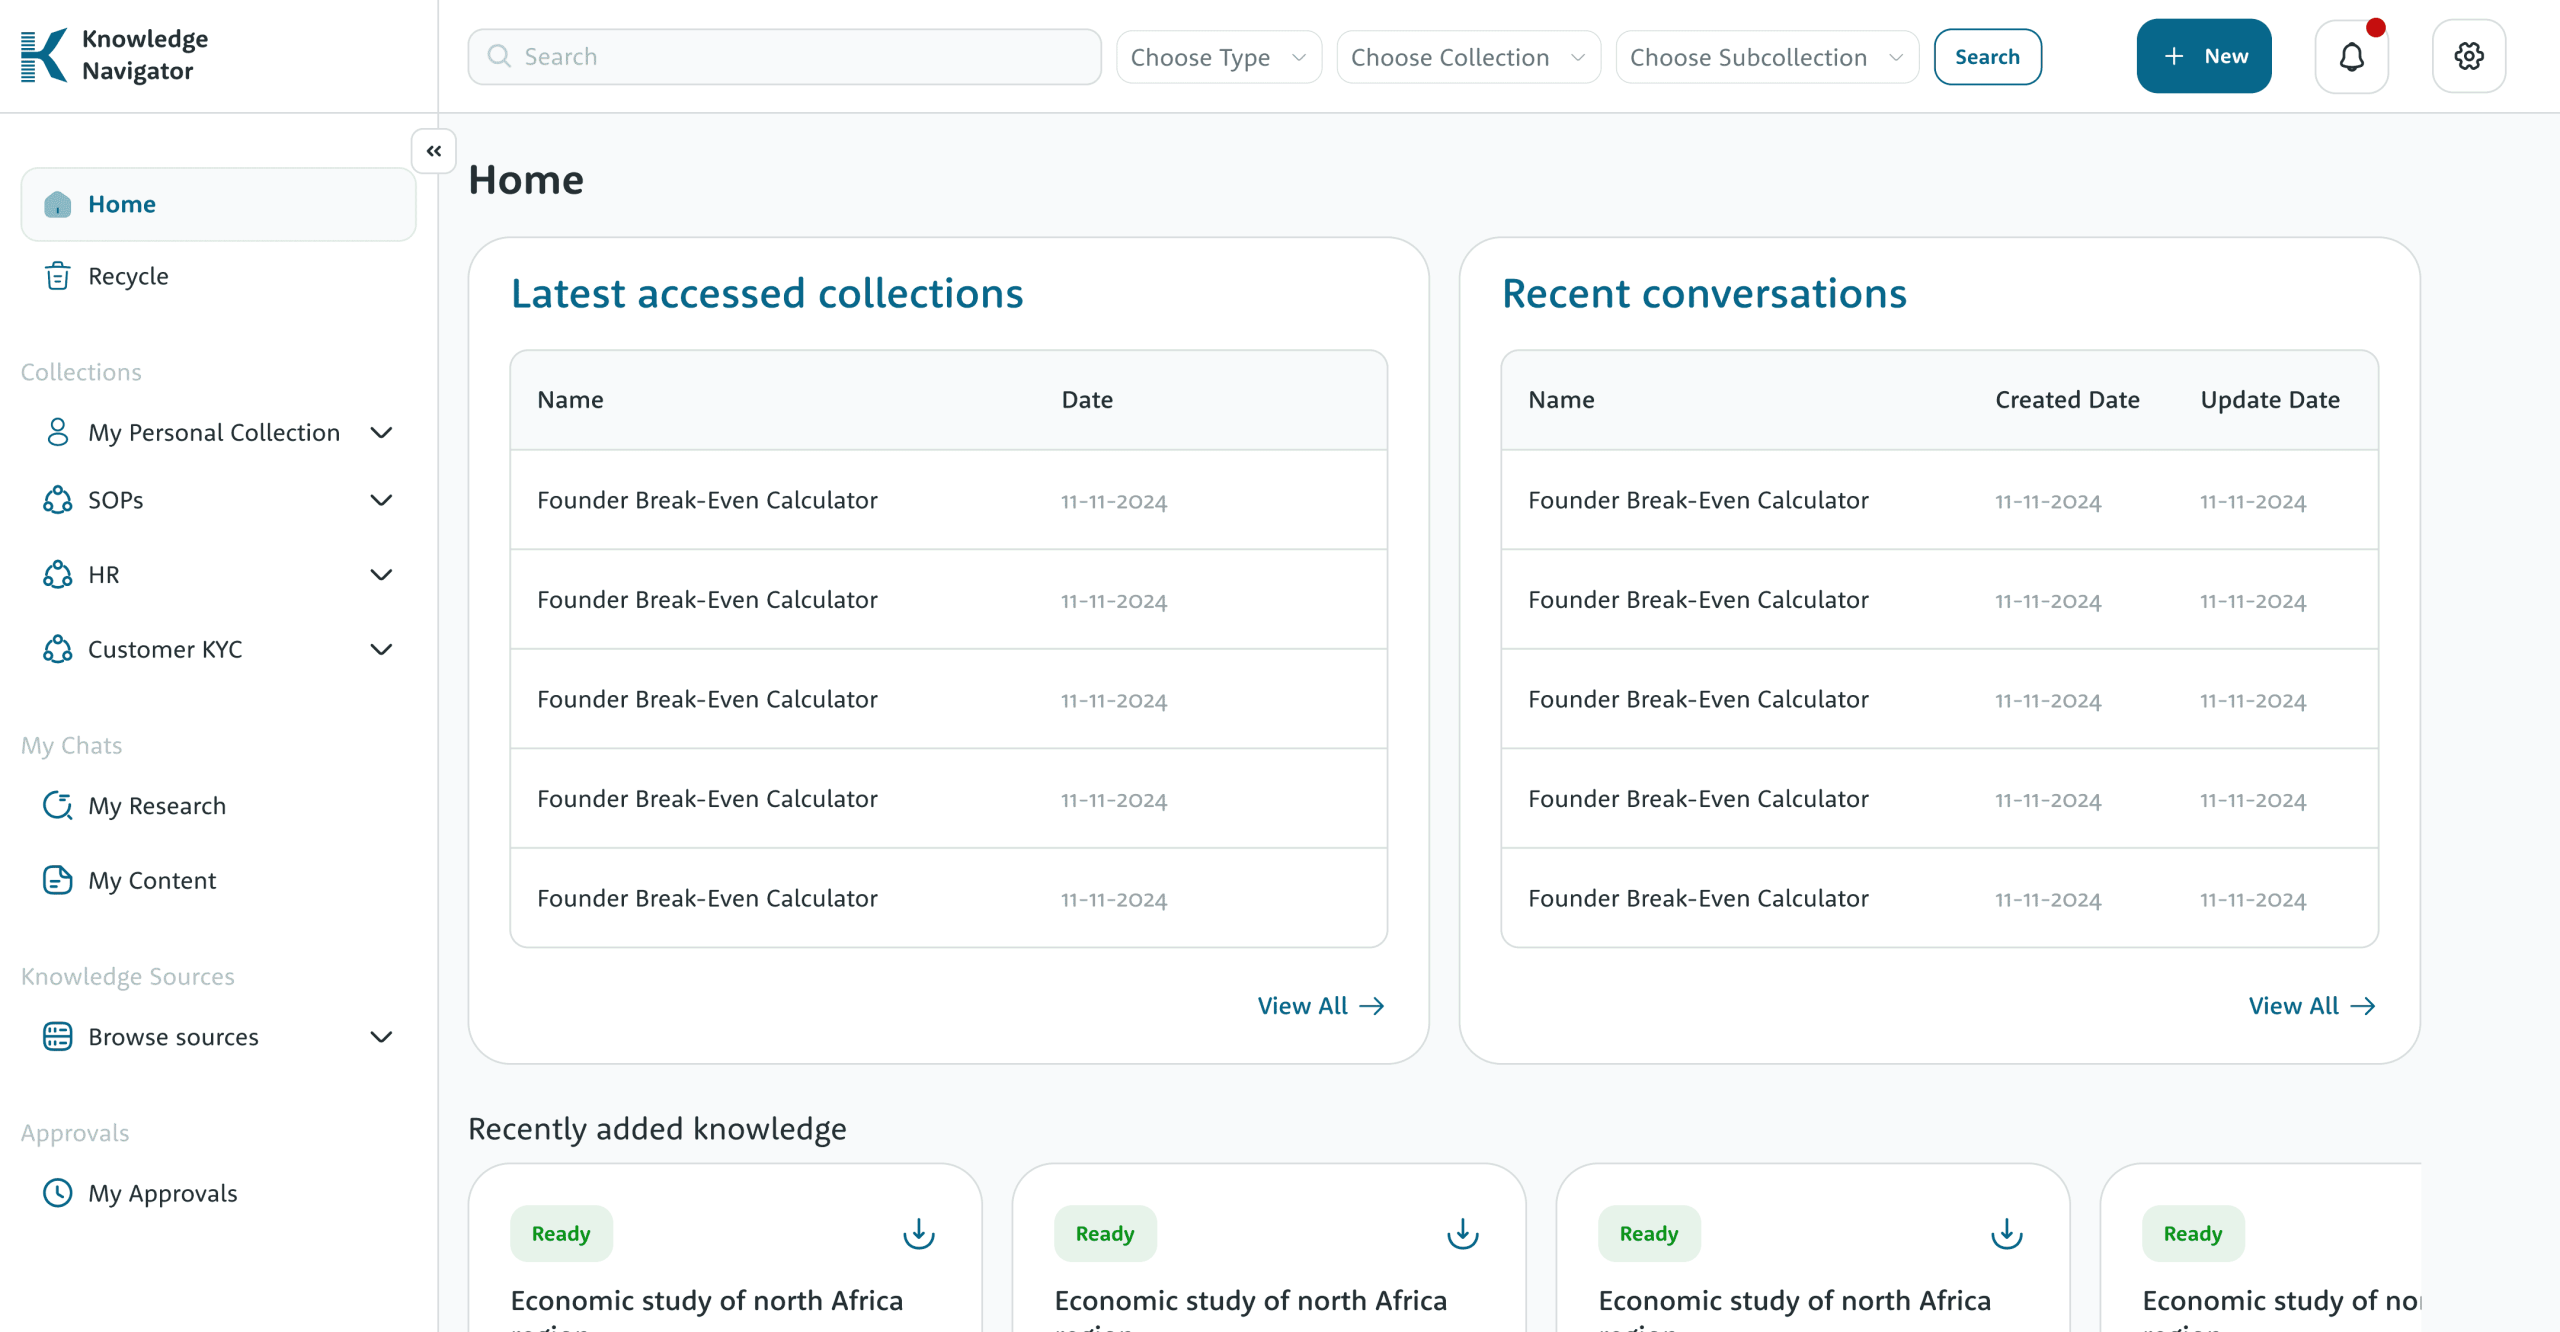
Task: Collapse the sidebar with the double-chevron icon
Action: [x=434, y=151]
